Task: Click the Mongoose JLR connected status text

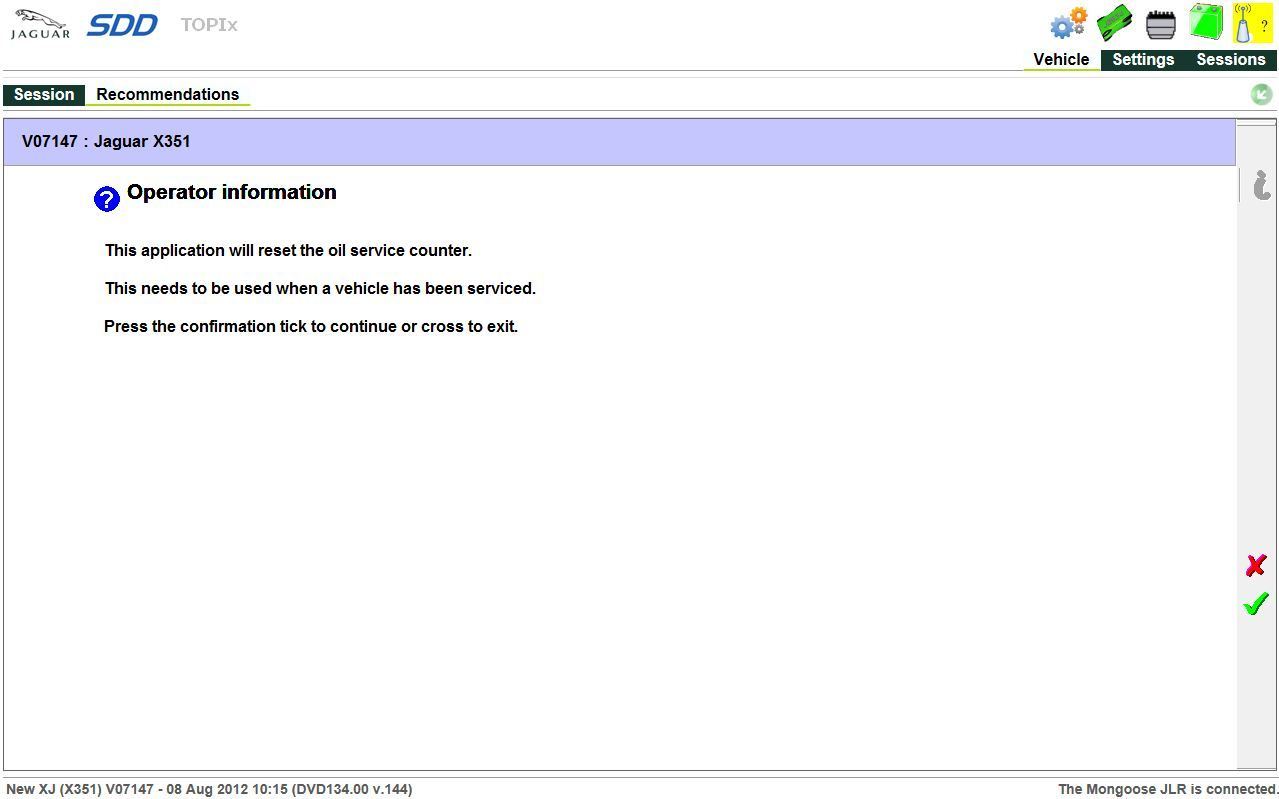Action: (1167, 789)
